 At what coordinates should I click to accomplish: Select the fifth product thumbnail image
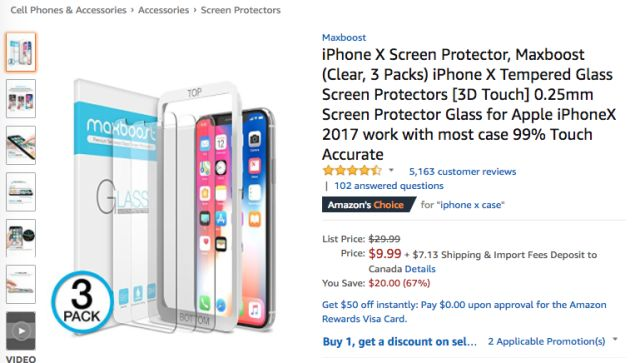pyautogui.click(x=21, y=238)
